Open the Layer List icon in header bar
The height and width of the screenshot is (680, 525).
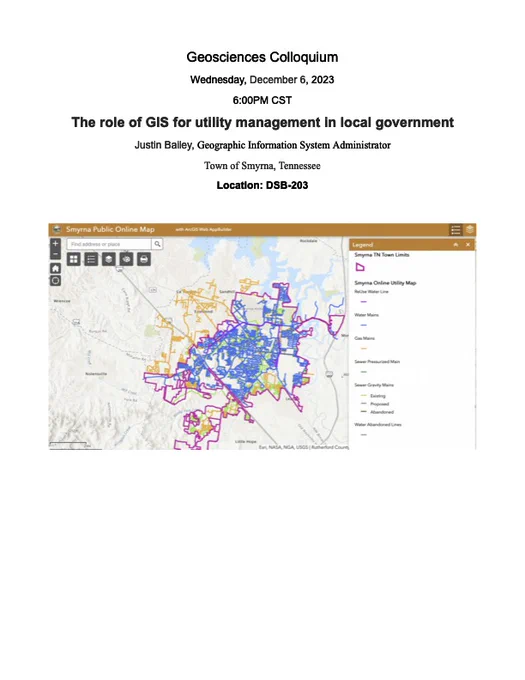[470, 229]
